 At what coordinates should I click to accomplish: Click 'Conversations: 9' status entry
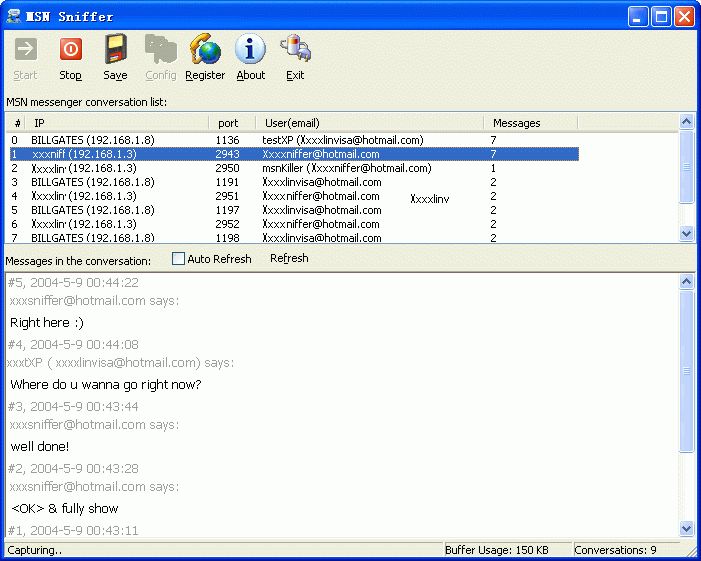[615, 550]
